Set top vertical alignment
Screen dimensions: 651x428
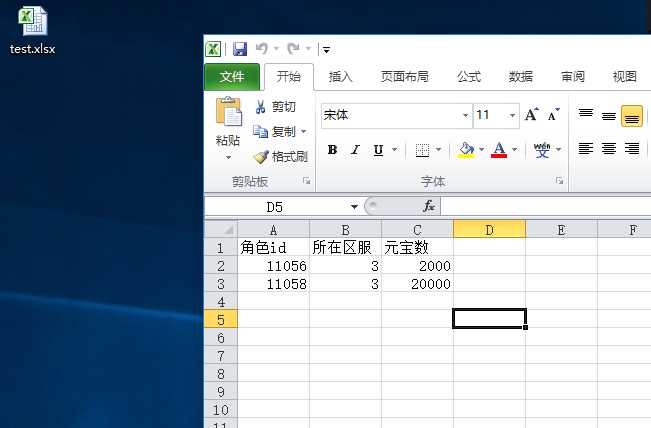(x=586, y=115)
